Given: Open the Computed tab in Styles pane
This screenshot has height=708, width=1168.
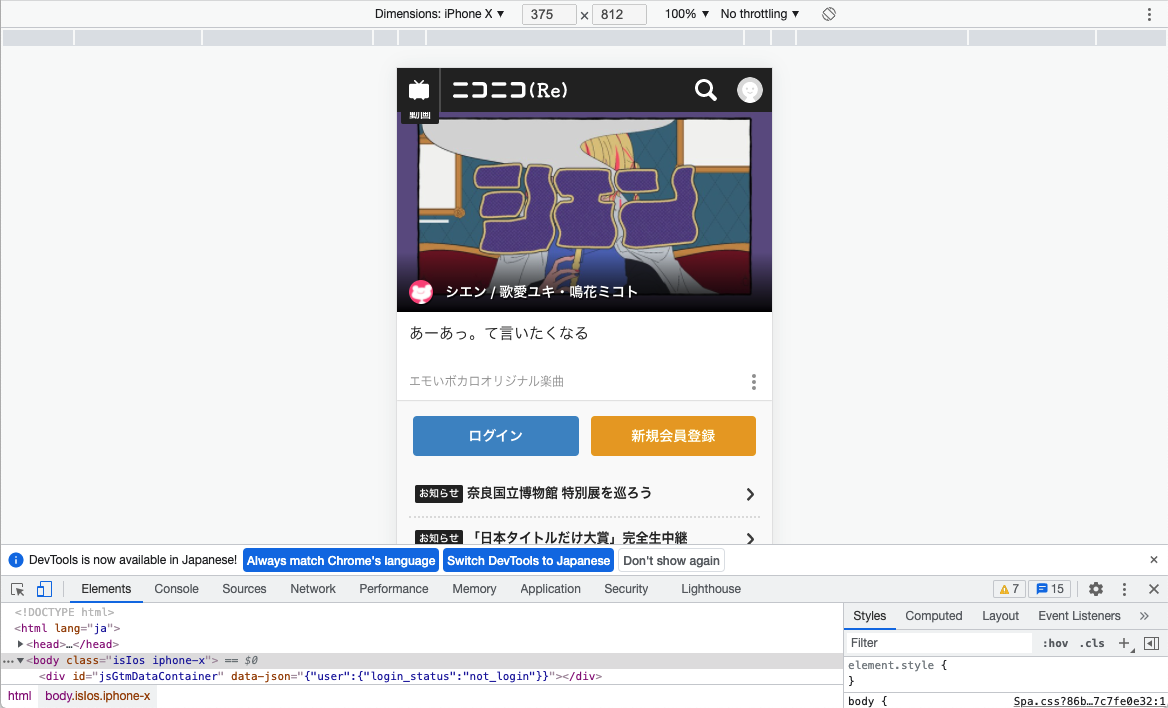Looking at the screenshot, I should point(933,616).
